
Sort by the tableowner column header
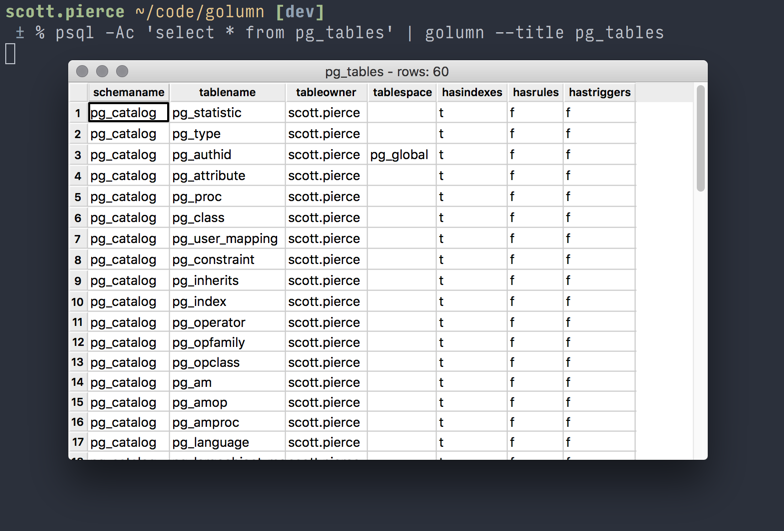click(326, 92)
